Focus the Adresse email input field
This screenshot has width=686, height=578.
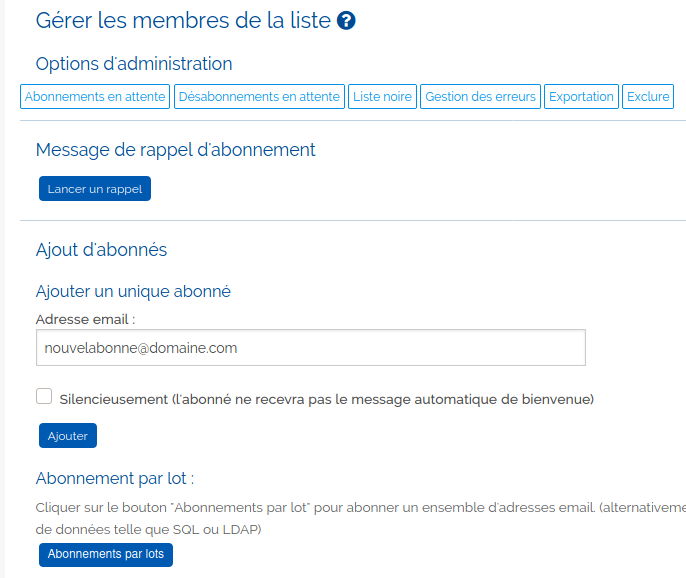click(310, 348)
